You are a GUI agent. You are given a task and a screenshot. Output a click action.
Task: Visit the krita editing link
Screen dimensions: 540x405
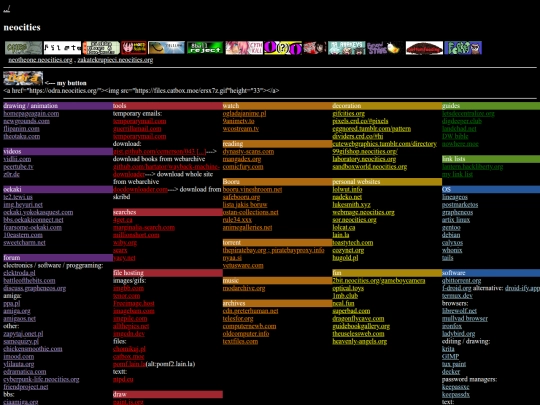tap(448, 349)
